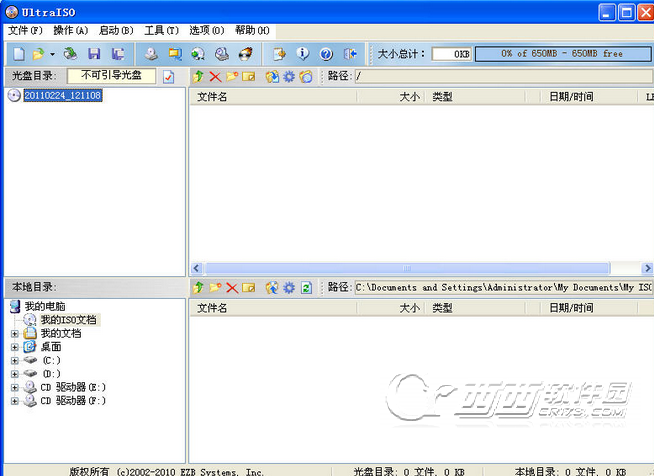Open image info with the 'i' bubble icon
Screen dimensions: 654x476
303,53
